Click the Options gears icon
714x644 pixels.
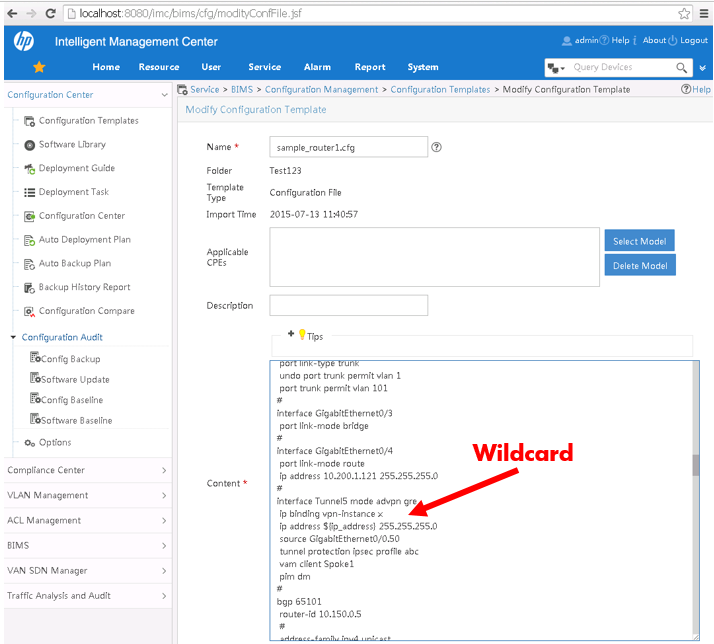click(x=30, y=443)
